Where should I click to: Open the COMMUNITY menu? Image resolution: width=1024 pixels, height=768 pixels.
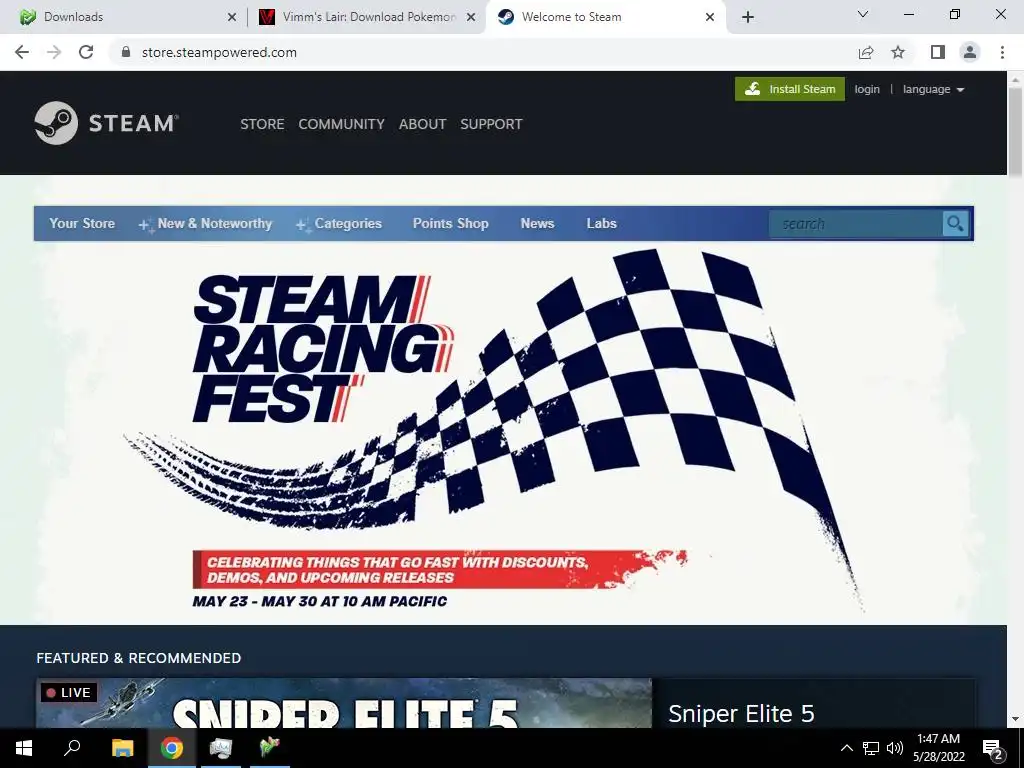click(x=342, y=124)
